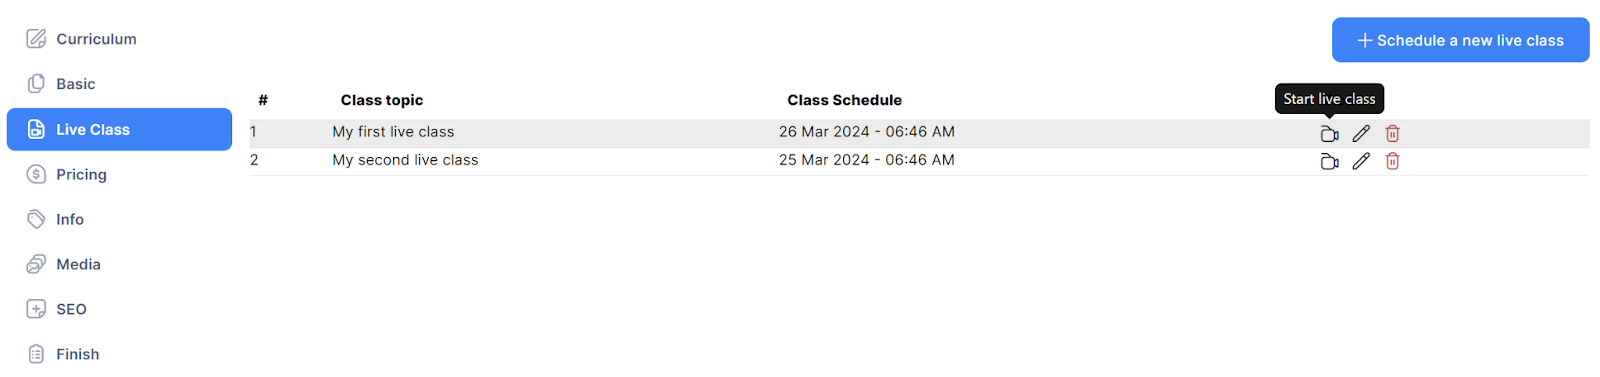This screenshot has height=377, width=1600.
Task: Select the My first live class row
Action: [919, 133]
